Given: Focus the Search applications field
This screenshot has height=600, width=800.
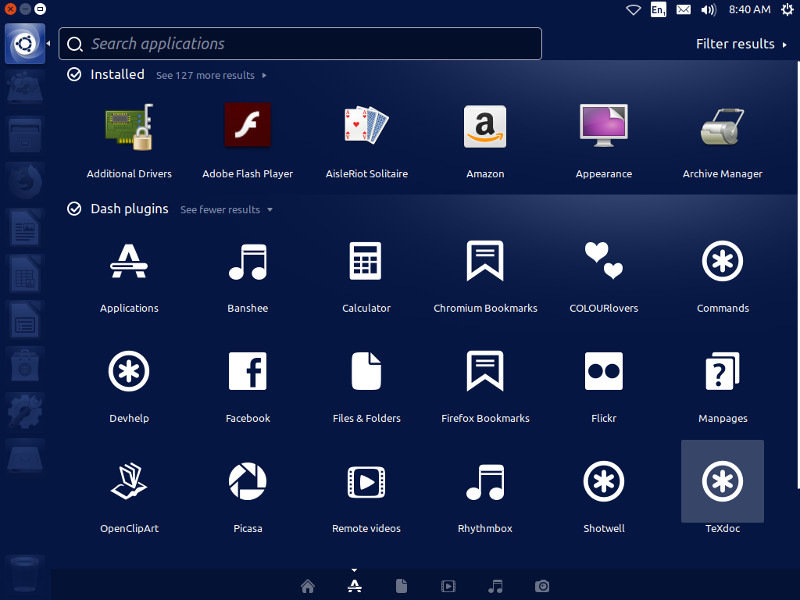Looking at the screenshot, I should pos(300,44).
